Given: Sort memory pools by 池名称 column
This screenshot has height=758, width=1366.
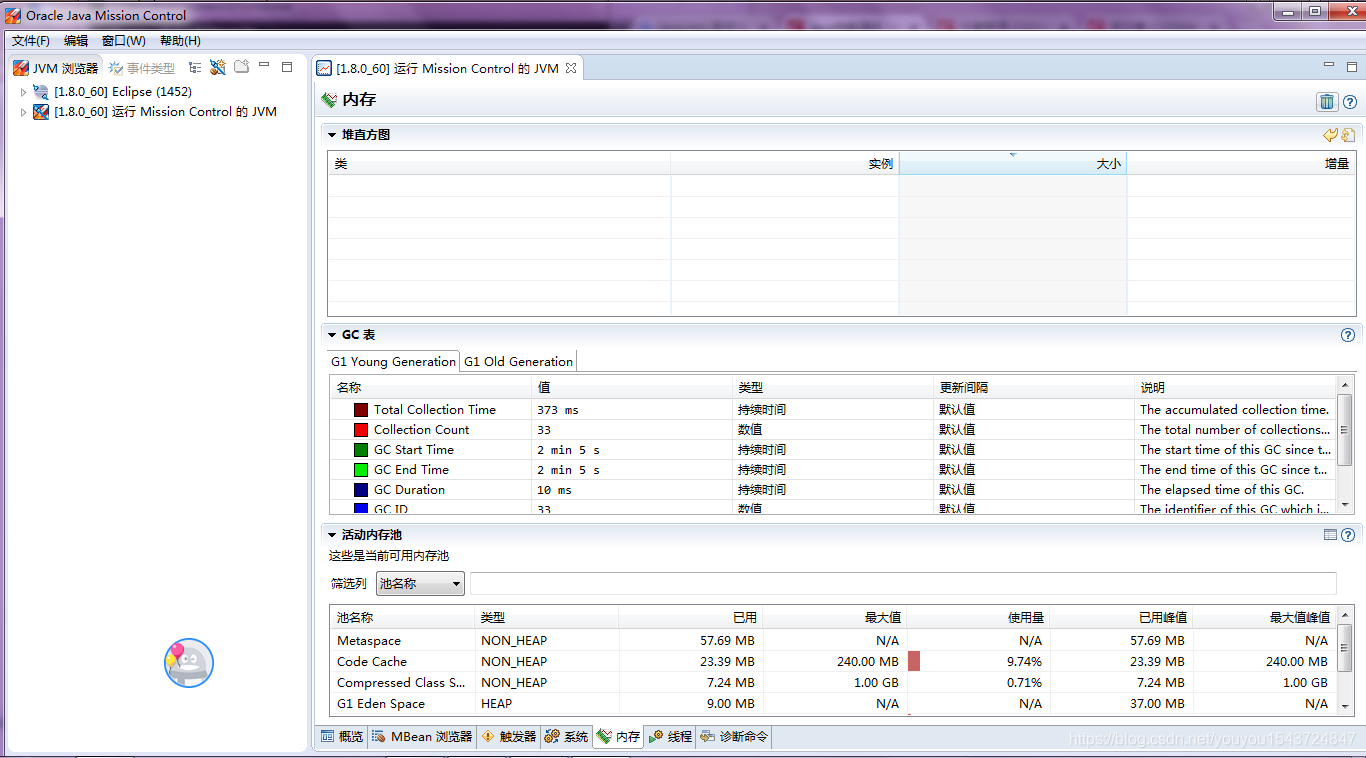Looking at the screenshot, I should 402,617.
